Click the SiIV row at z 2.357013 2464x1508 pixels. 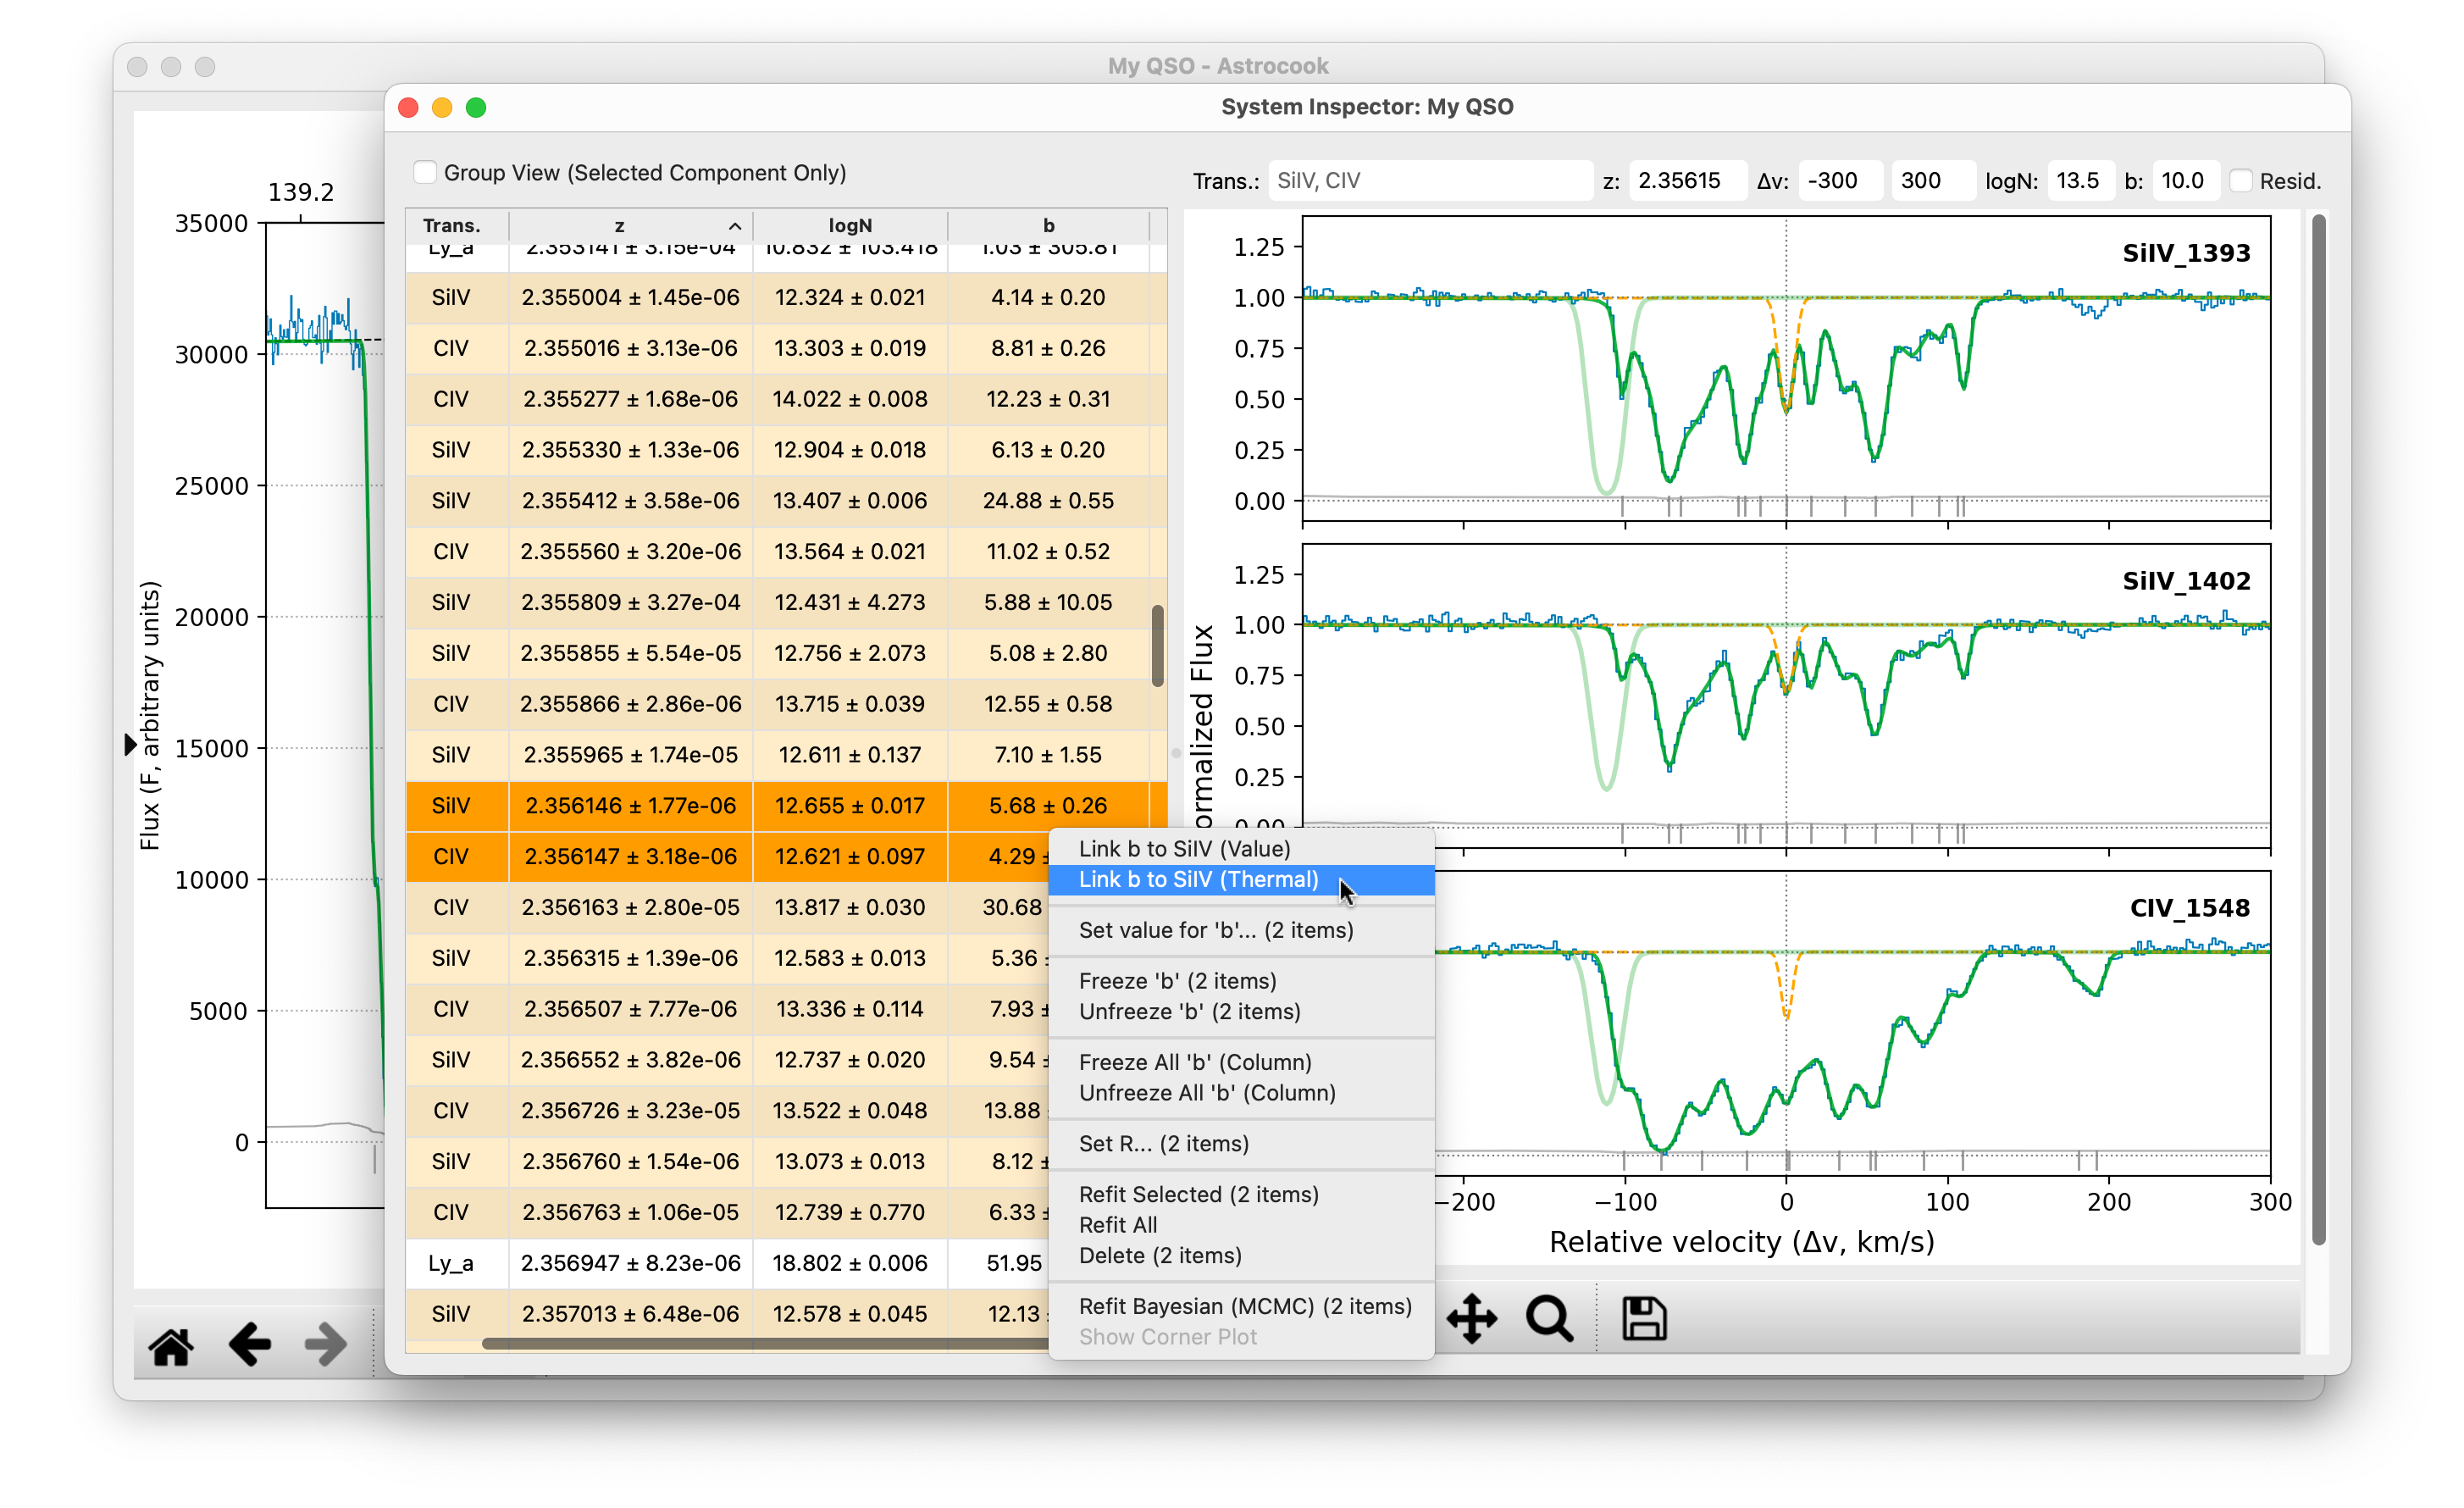click(x=727, y=1315)
